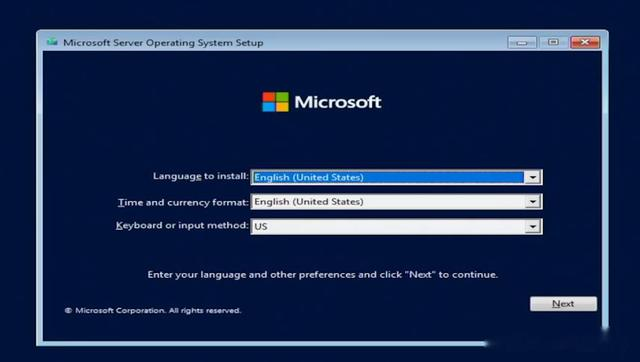Expand Time and currency format dropdown arrow
Image resolution: width=640 pixels, height=362 pixels.
(x=533, y=202)
